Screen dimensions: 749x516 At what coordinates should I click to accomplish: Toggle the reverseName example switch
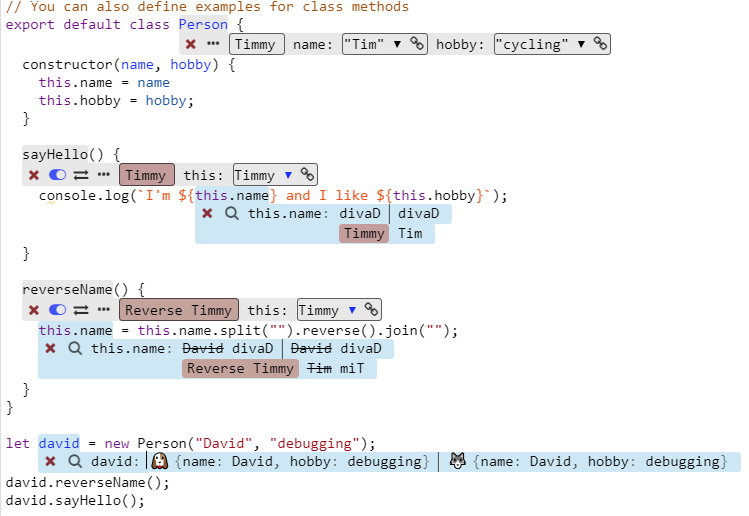[57, 310]
